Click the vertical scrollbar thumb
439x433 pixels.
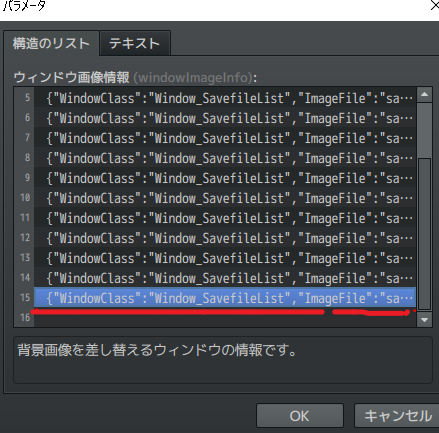point(424,234)
